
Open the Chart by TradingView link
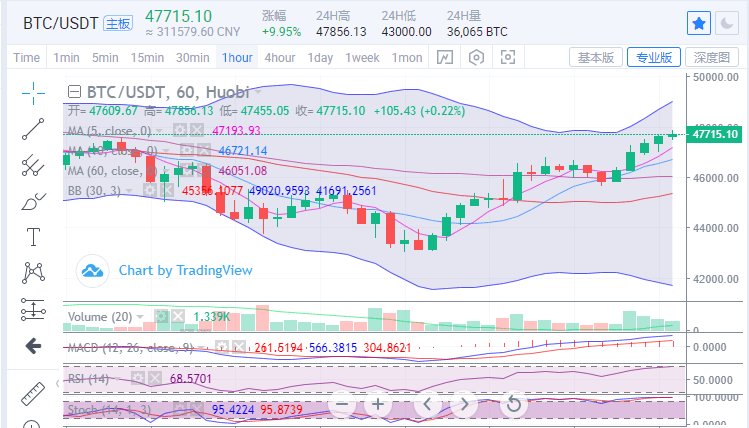pos(185,271)
